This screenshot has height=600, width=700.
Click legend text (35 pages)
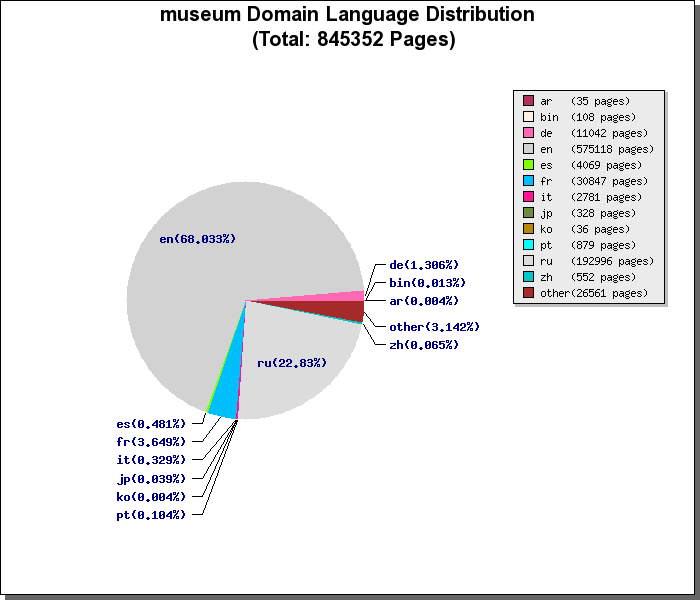coord(600,101)
